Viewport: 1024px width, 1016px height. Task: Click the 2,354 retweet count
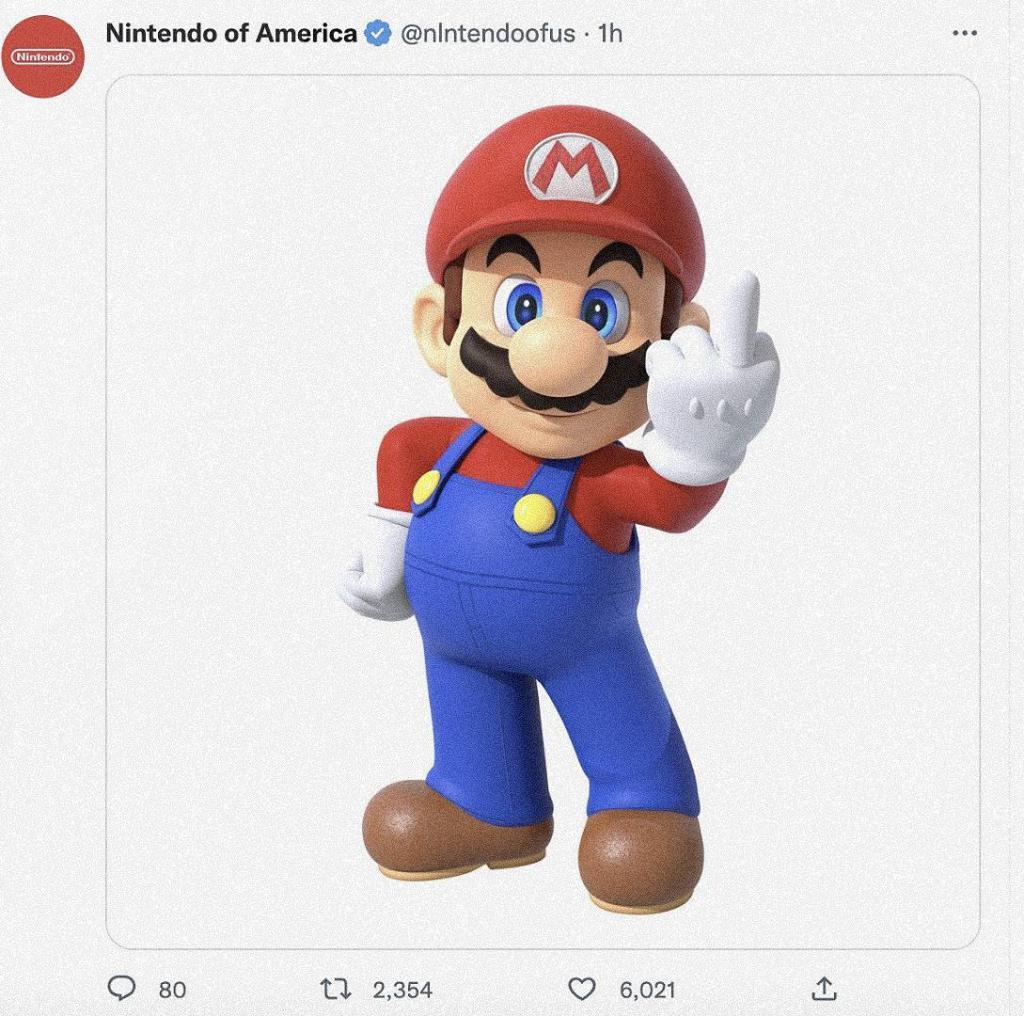[402, 990]
